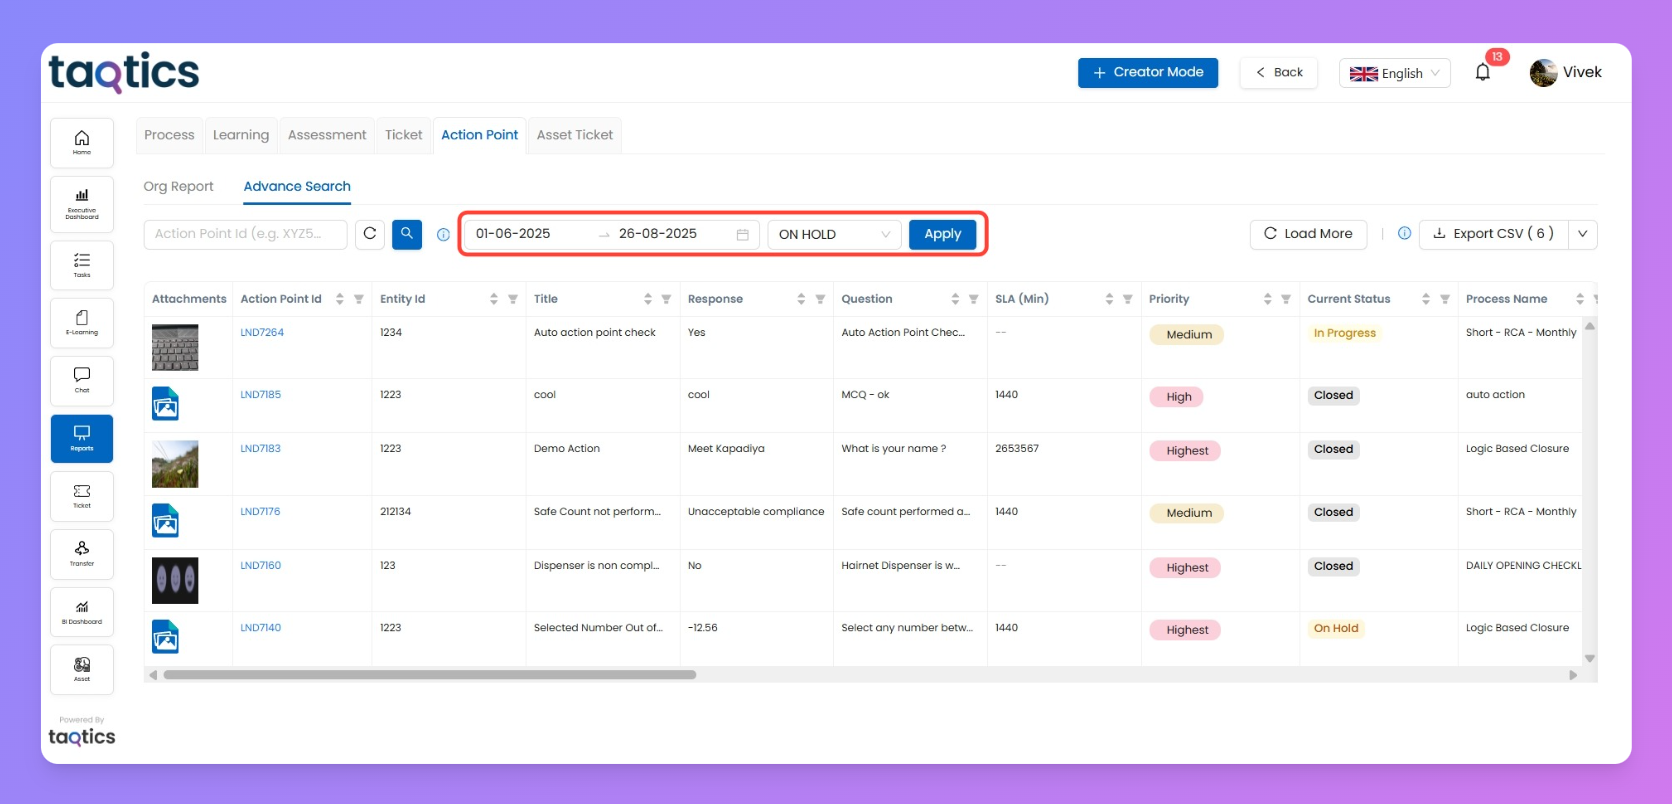This screenshot has height=804, width=1672.
Task: Filter the Title column
Action: point(666,299)
